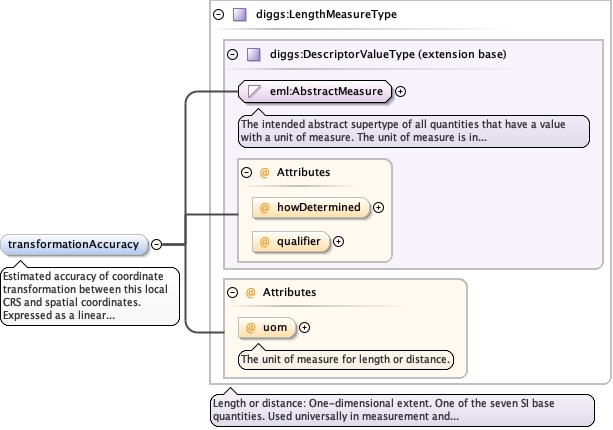The width and height of the screenshot is (613, 430).
Task: Collapse the transformationAccuracy node
Action: tap(157, 244)
